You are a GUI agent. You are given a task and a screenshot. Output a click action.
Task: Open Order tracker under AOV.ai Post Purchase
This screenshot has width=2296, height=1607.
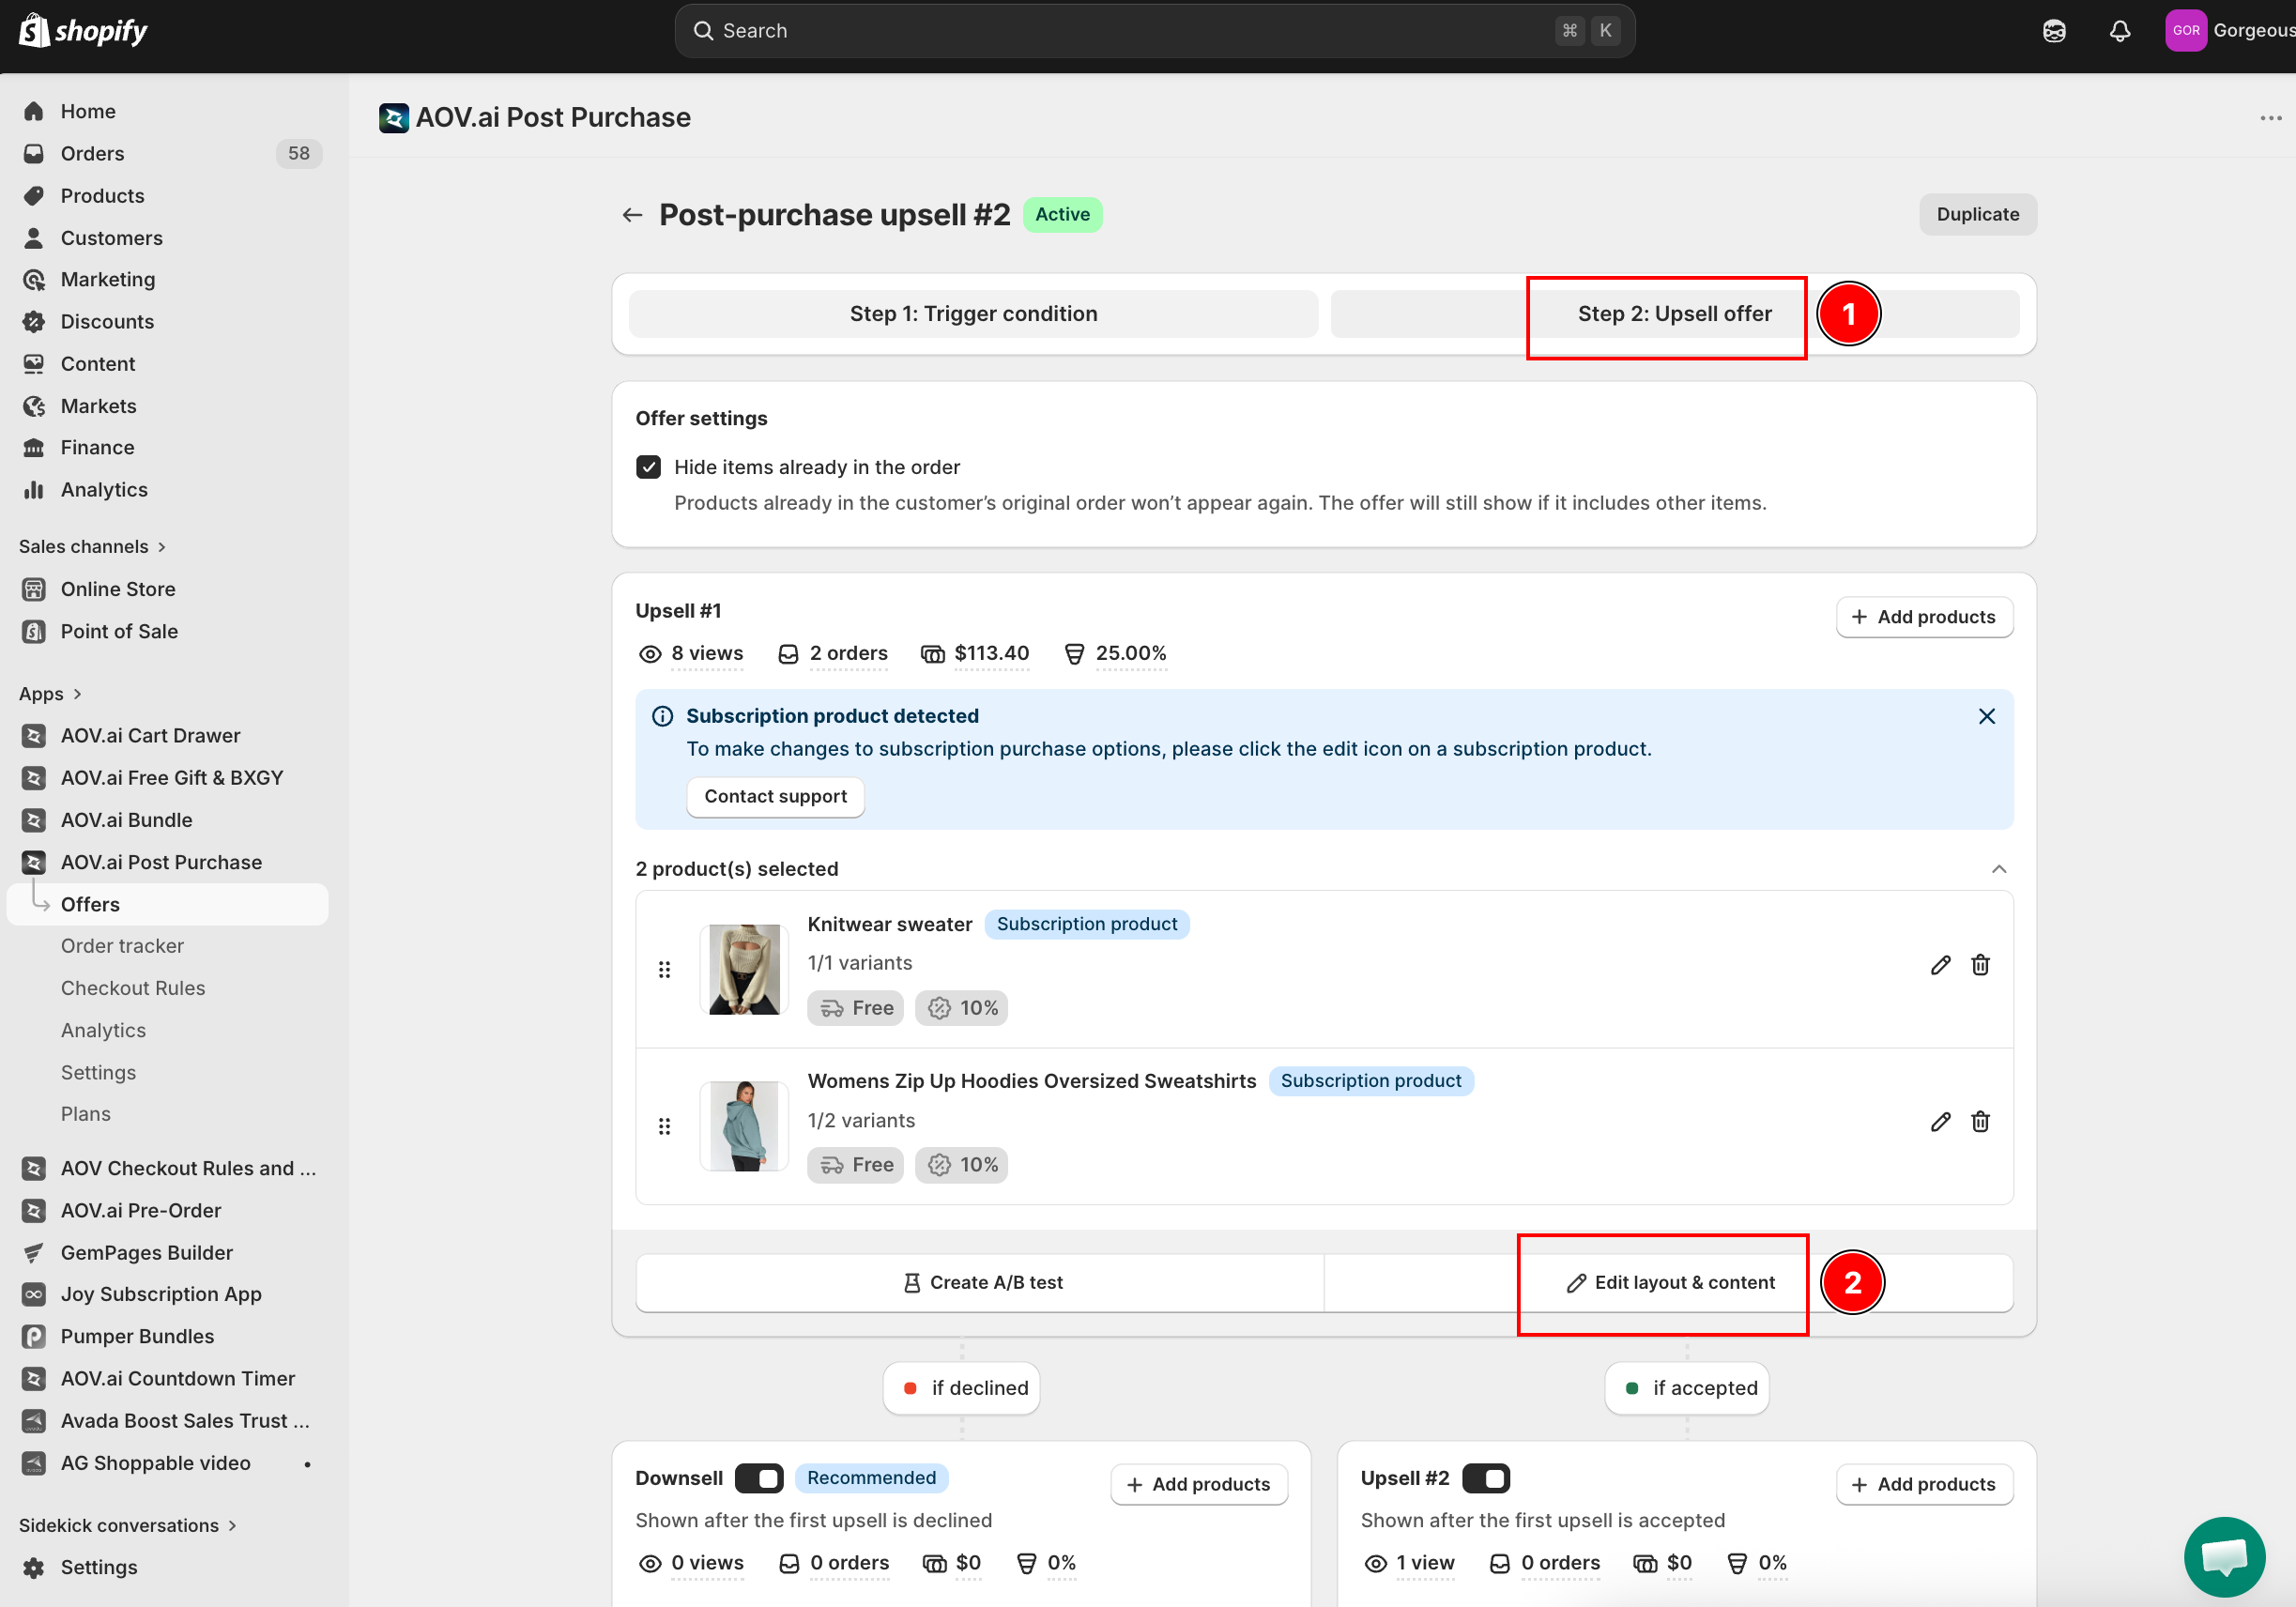tap(166, 946)
